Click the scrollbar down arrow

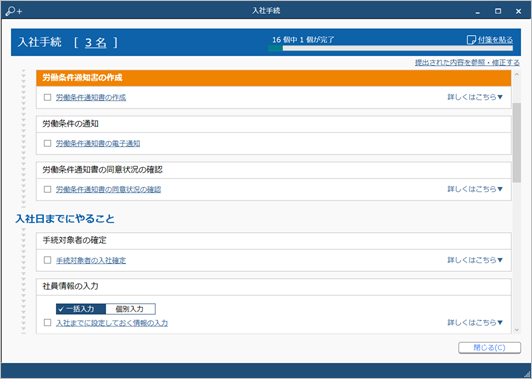pyautogui.click(x=516, y=330)
